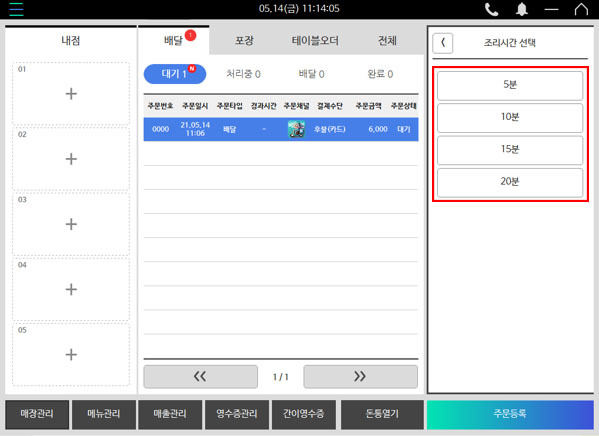Go to next page of orders
The width and height of the screenshot is (599, 436).
(360, 377)
